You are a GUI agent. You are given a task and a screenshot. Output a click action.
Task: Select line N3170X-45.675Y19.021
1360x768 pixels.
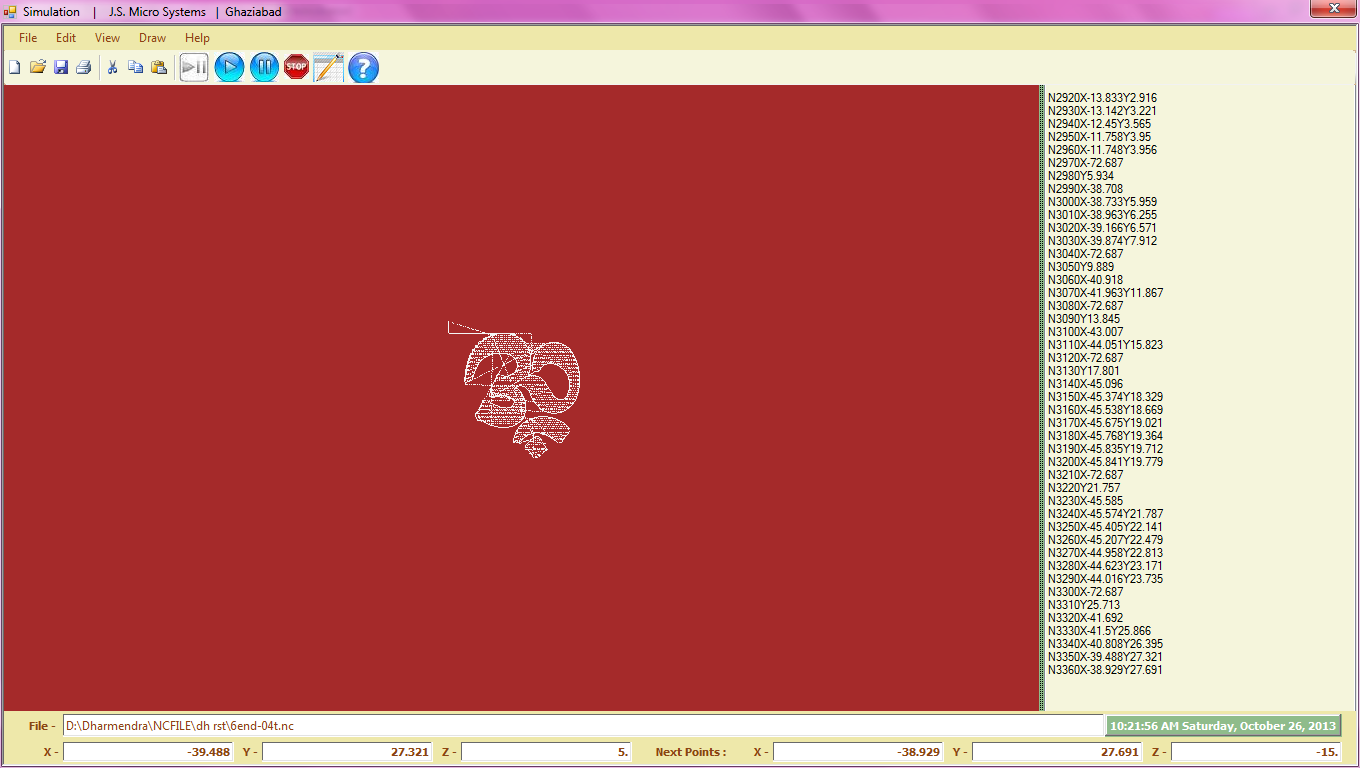tap(1105, 422)
